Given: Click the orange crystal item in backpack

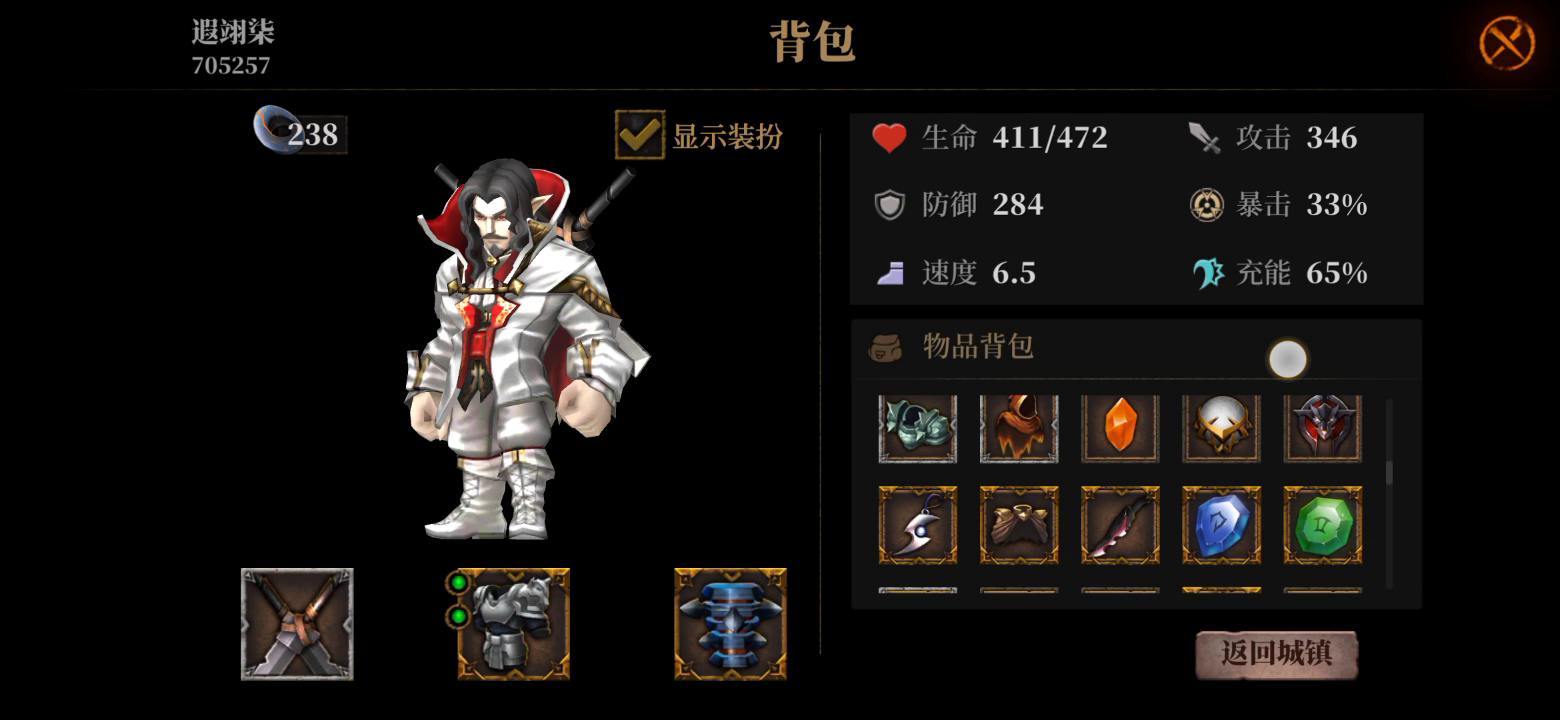Looking at the screenshot, I should click(x=1120, y=428).
